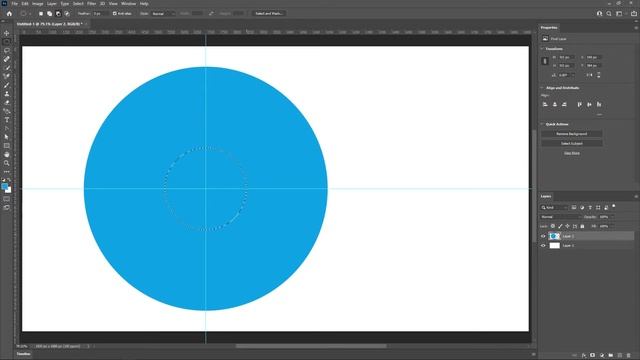The image size is (640, 360).
Task: Click the Select Subject button
Action: [571, 144]
